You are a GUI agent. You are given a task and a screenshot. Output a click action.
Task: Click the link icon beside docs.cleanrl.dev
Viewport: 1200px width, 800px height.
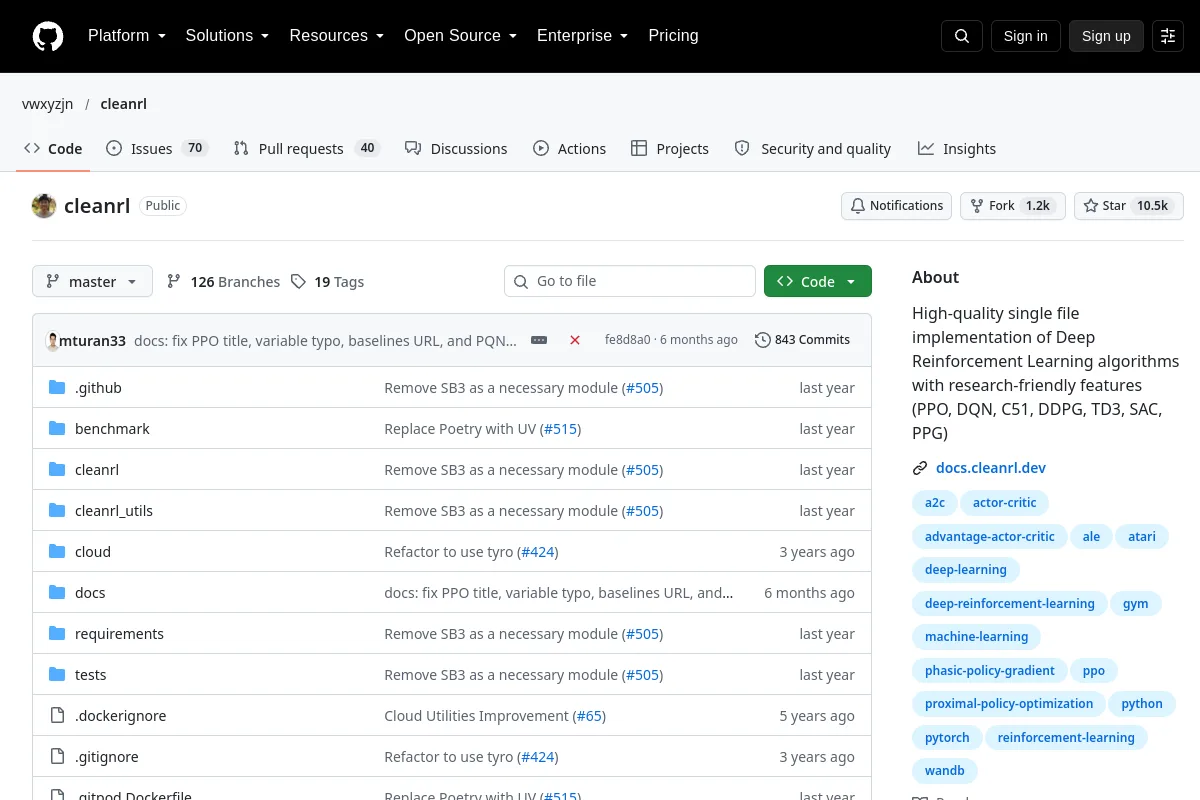(920, 468)
